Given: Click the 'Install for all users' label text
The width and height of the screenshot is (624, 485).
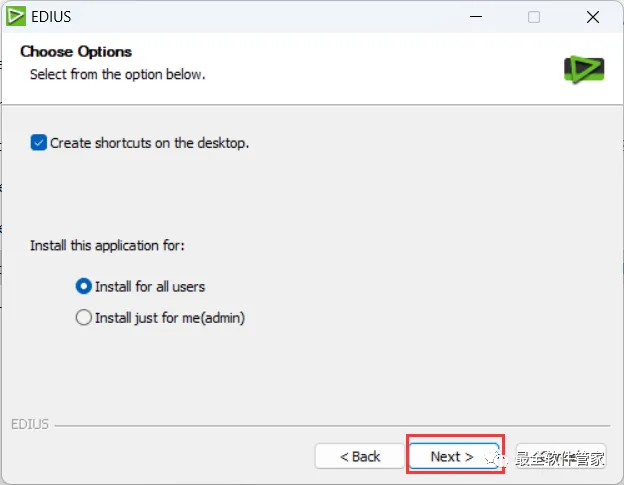Looking at the screenshot, I should (x=150, y=286).
